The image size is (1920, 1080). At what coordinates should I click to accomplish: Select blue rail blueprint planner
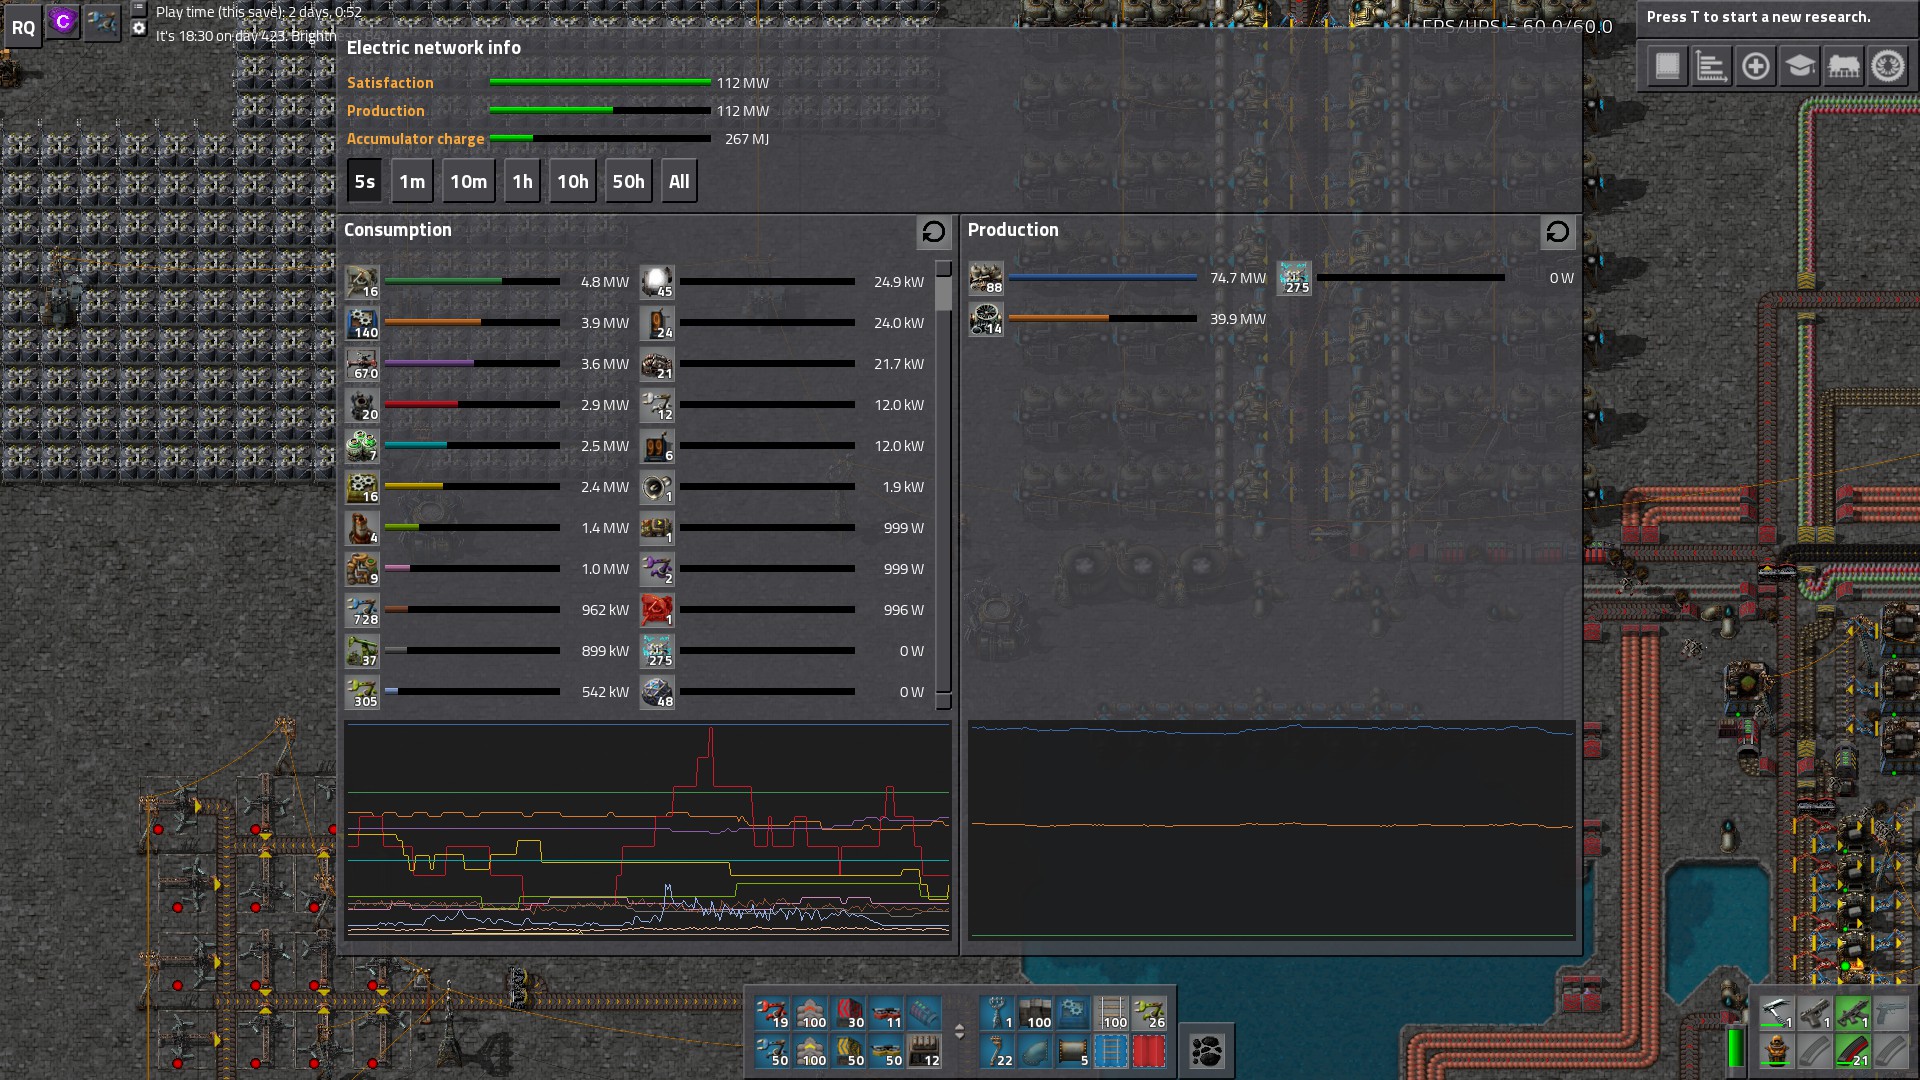pyautogui.click(x=1111, y=1051)
